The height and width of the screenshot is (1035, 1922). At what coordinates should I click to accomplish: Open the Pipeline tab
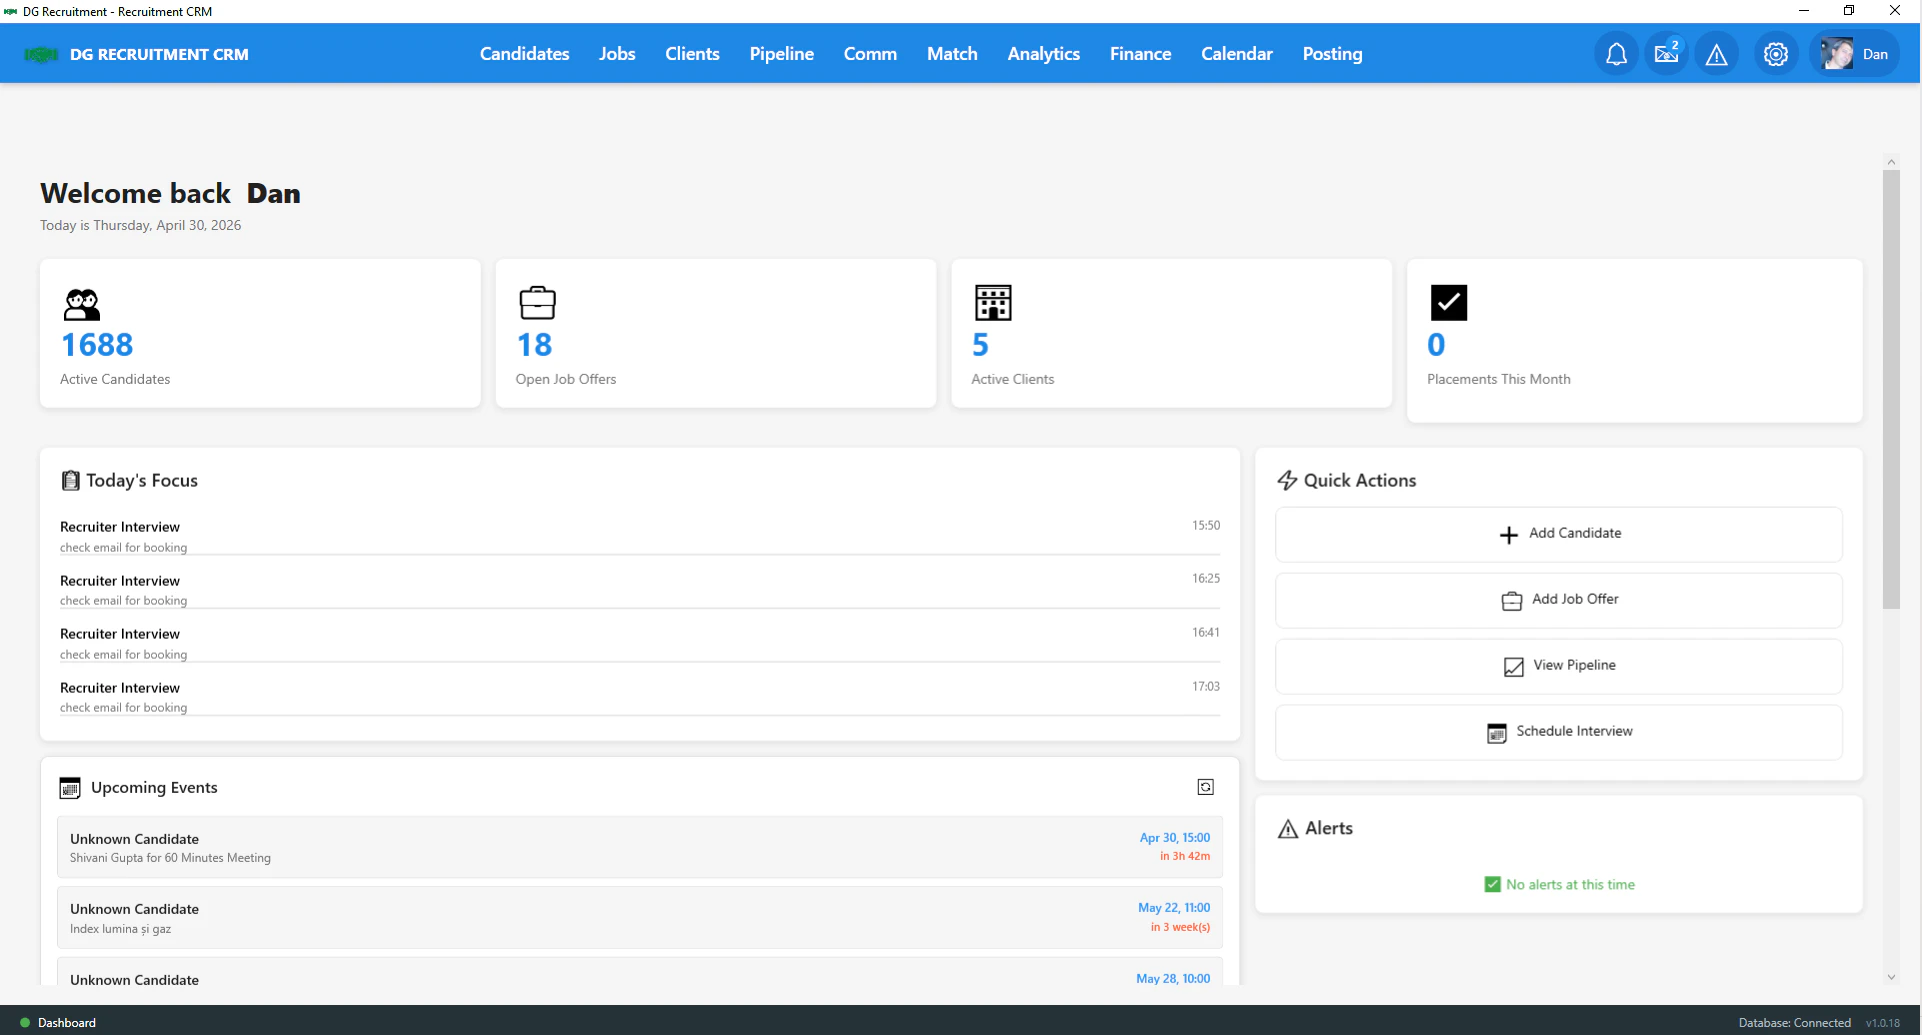tap(781, 54)
